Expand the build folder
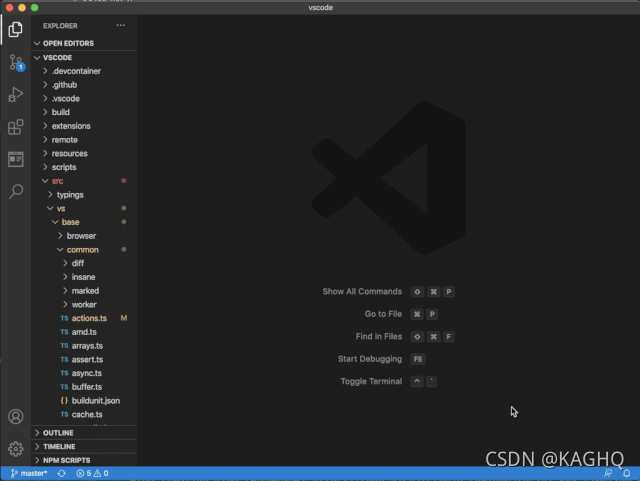The height and width of the screenshot is (481, 640). (84, 112)
